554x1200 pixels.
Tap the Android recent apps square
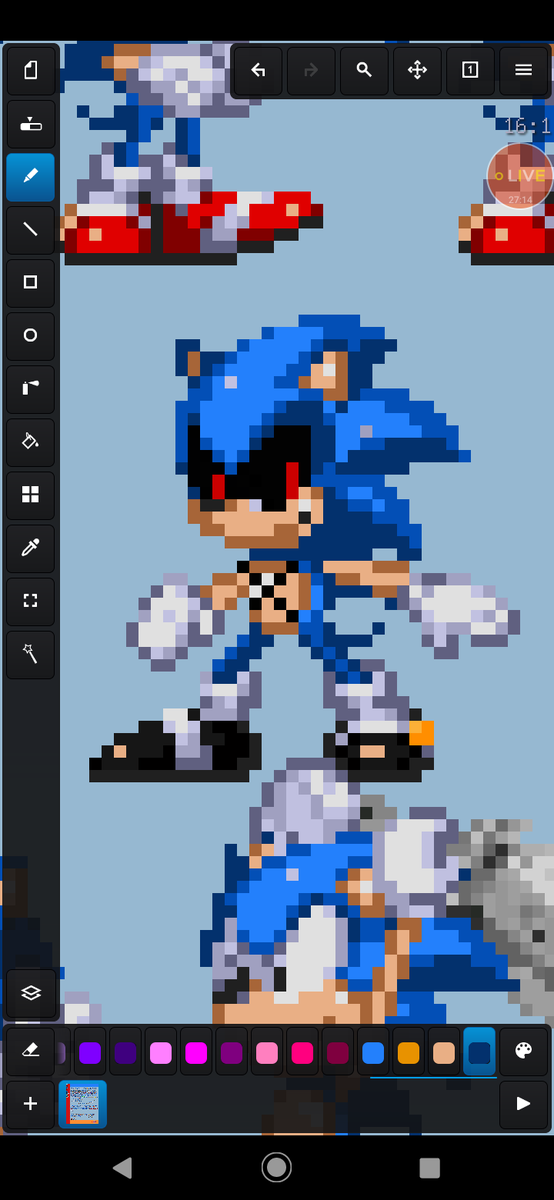(x=430, y=1167)
